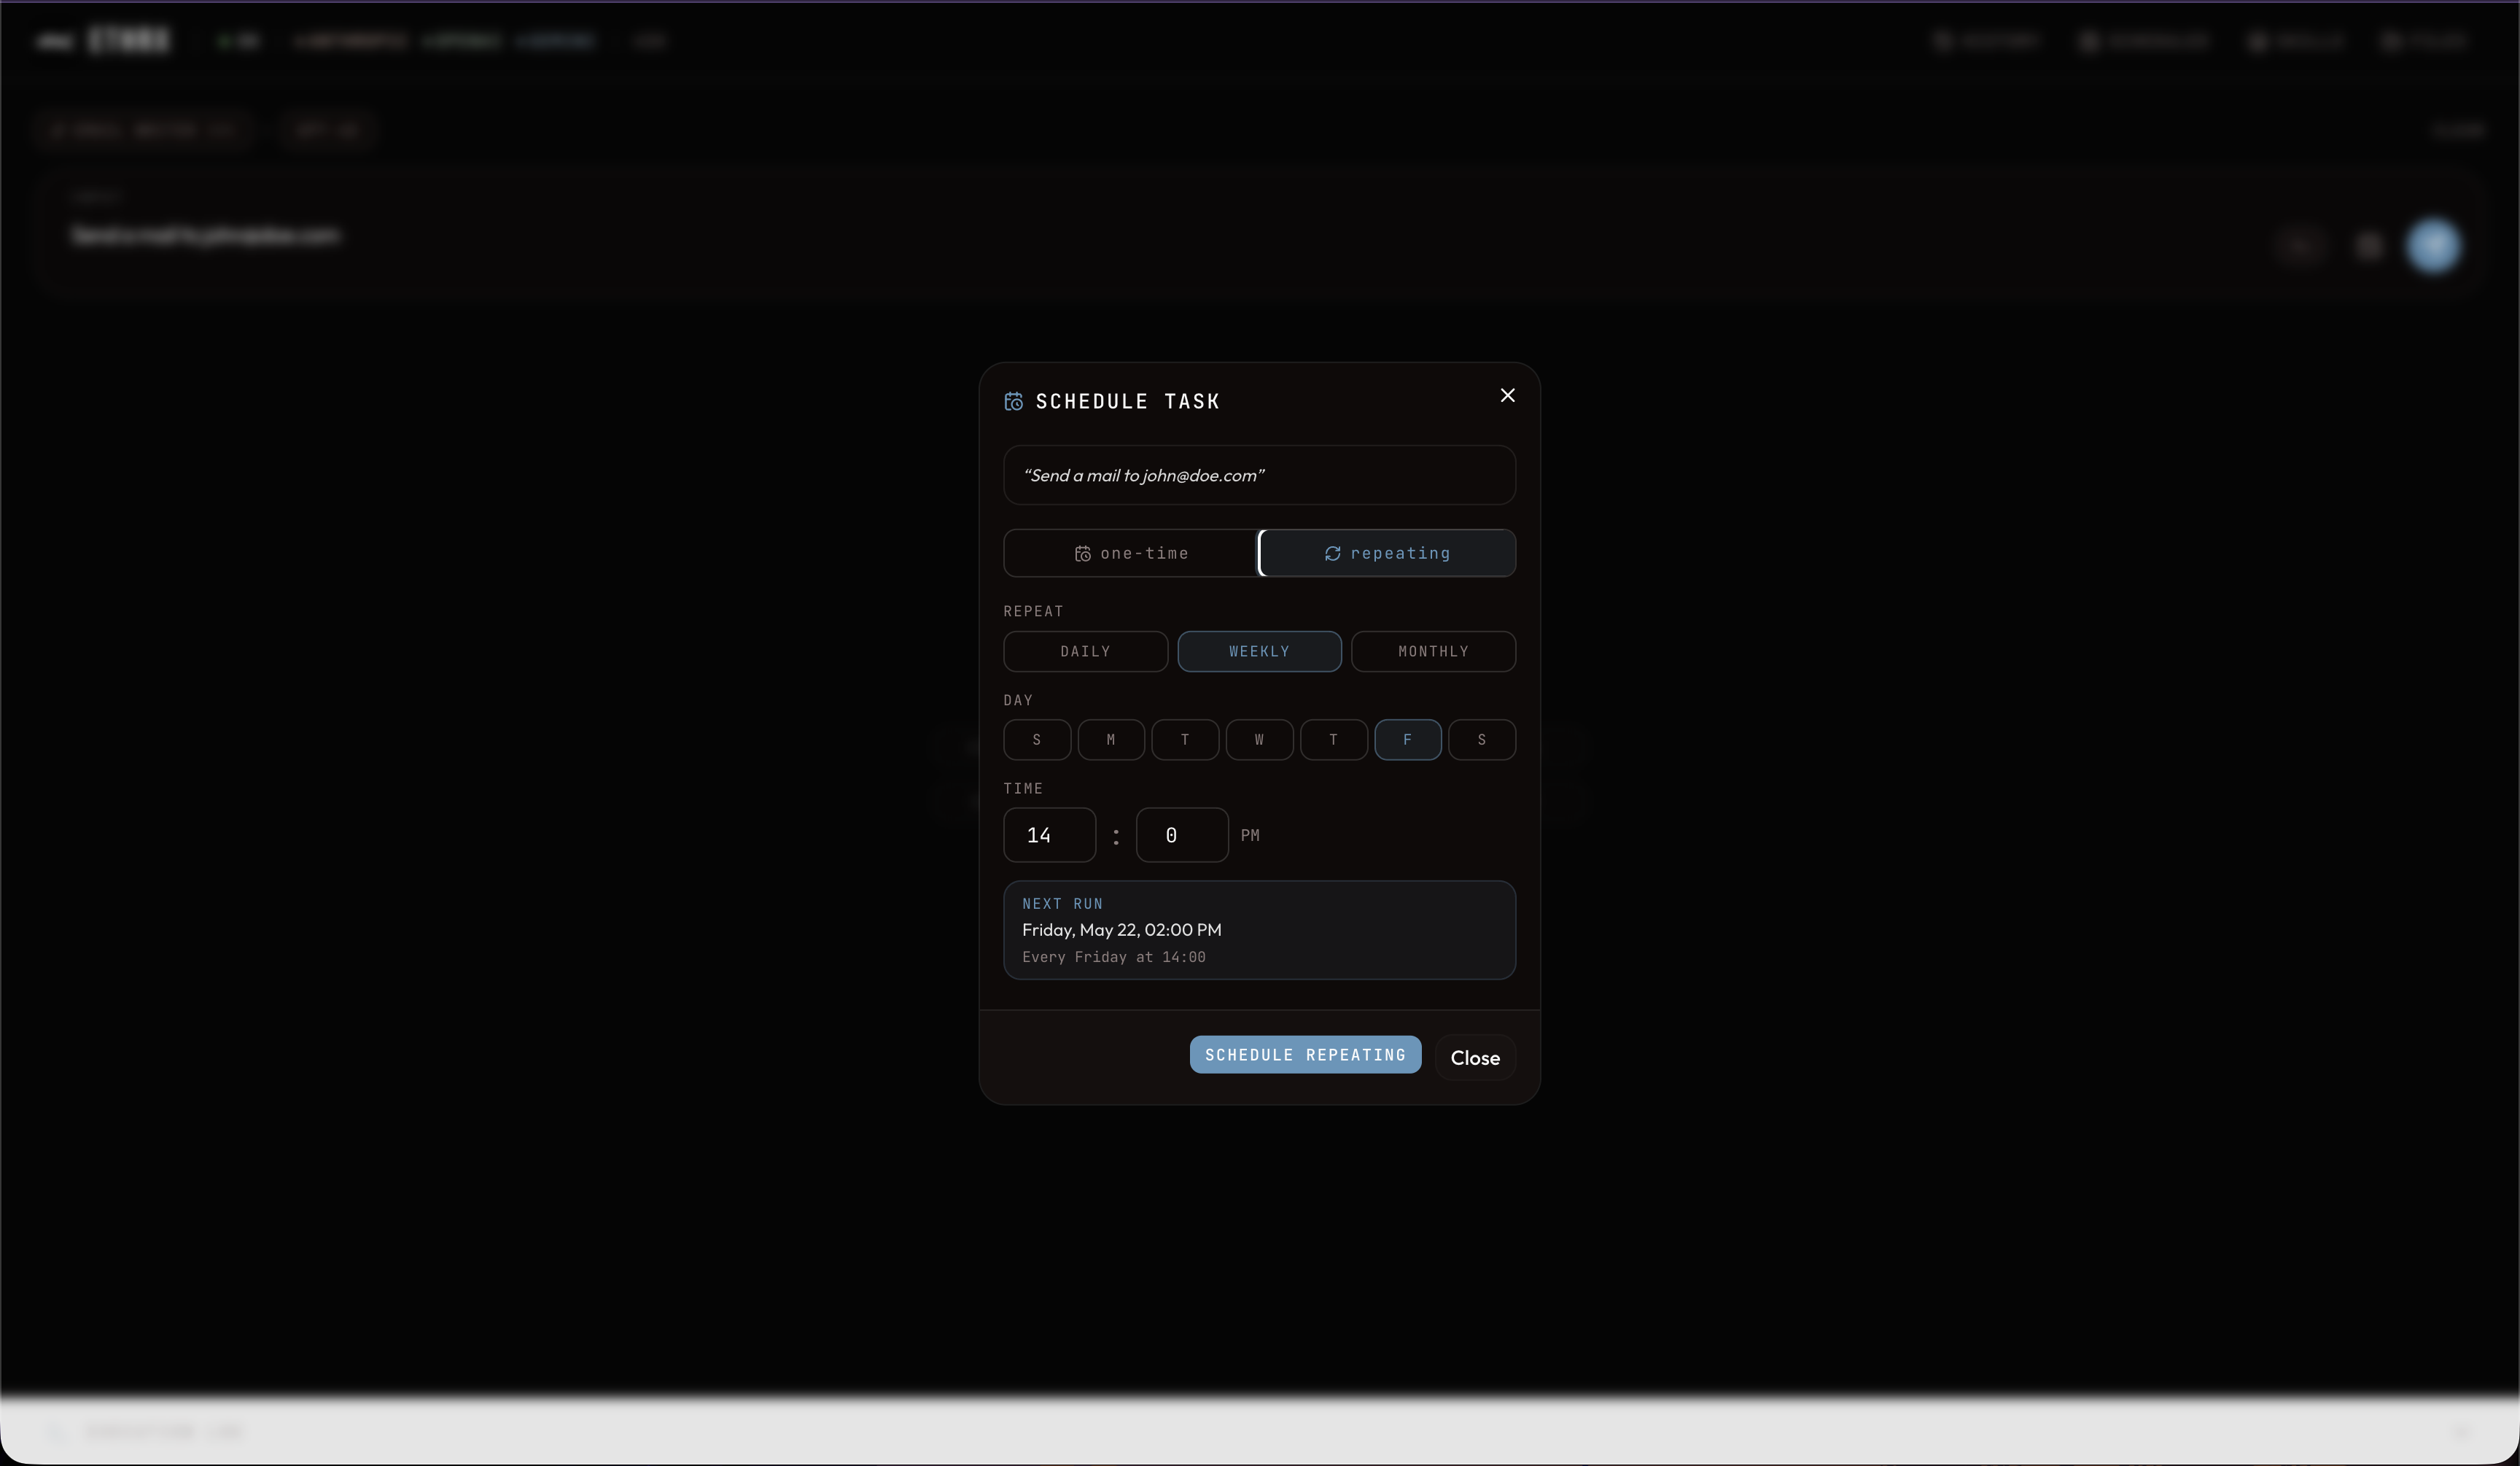Screen dimensions: 2520x1466
Task: Toggle the Saturday day button
Action: click(x=1481, y=740)
